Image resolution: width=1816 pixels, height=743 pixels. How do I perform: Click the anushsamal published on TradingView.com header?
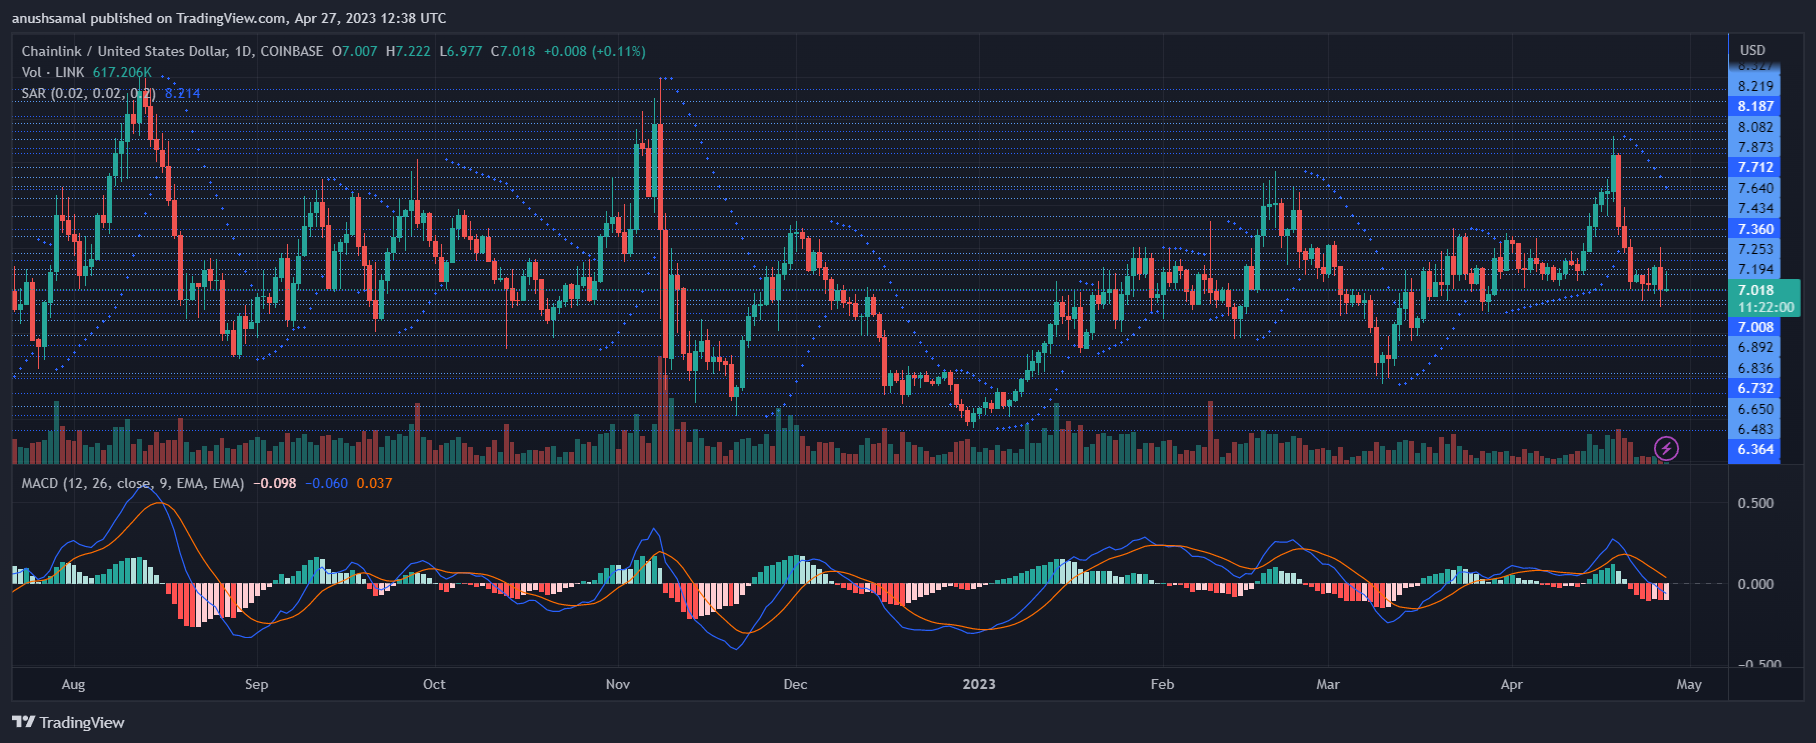click(229, 18)
